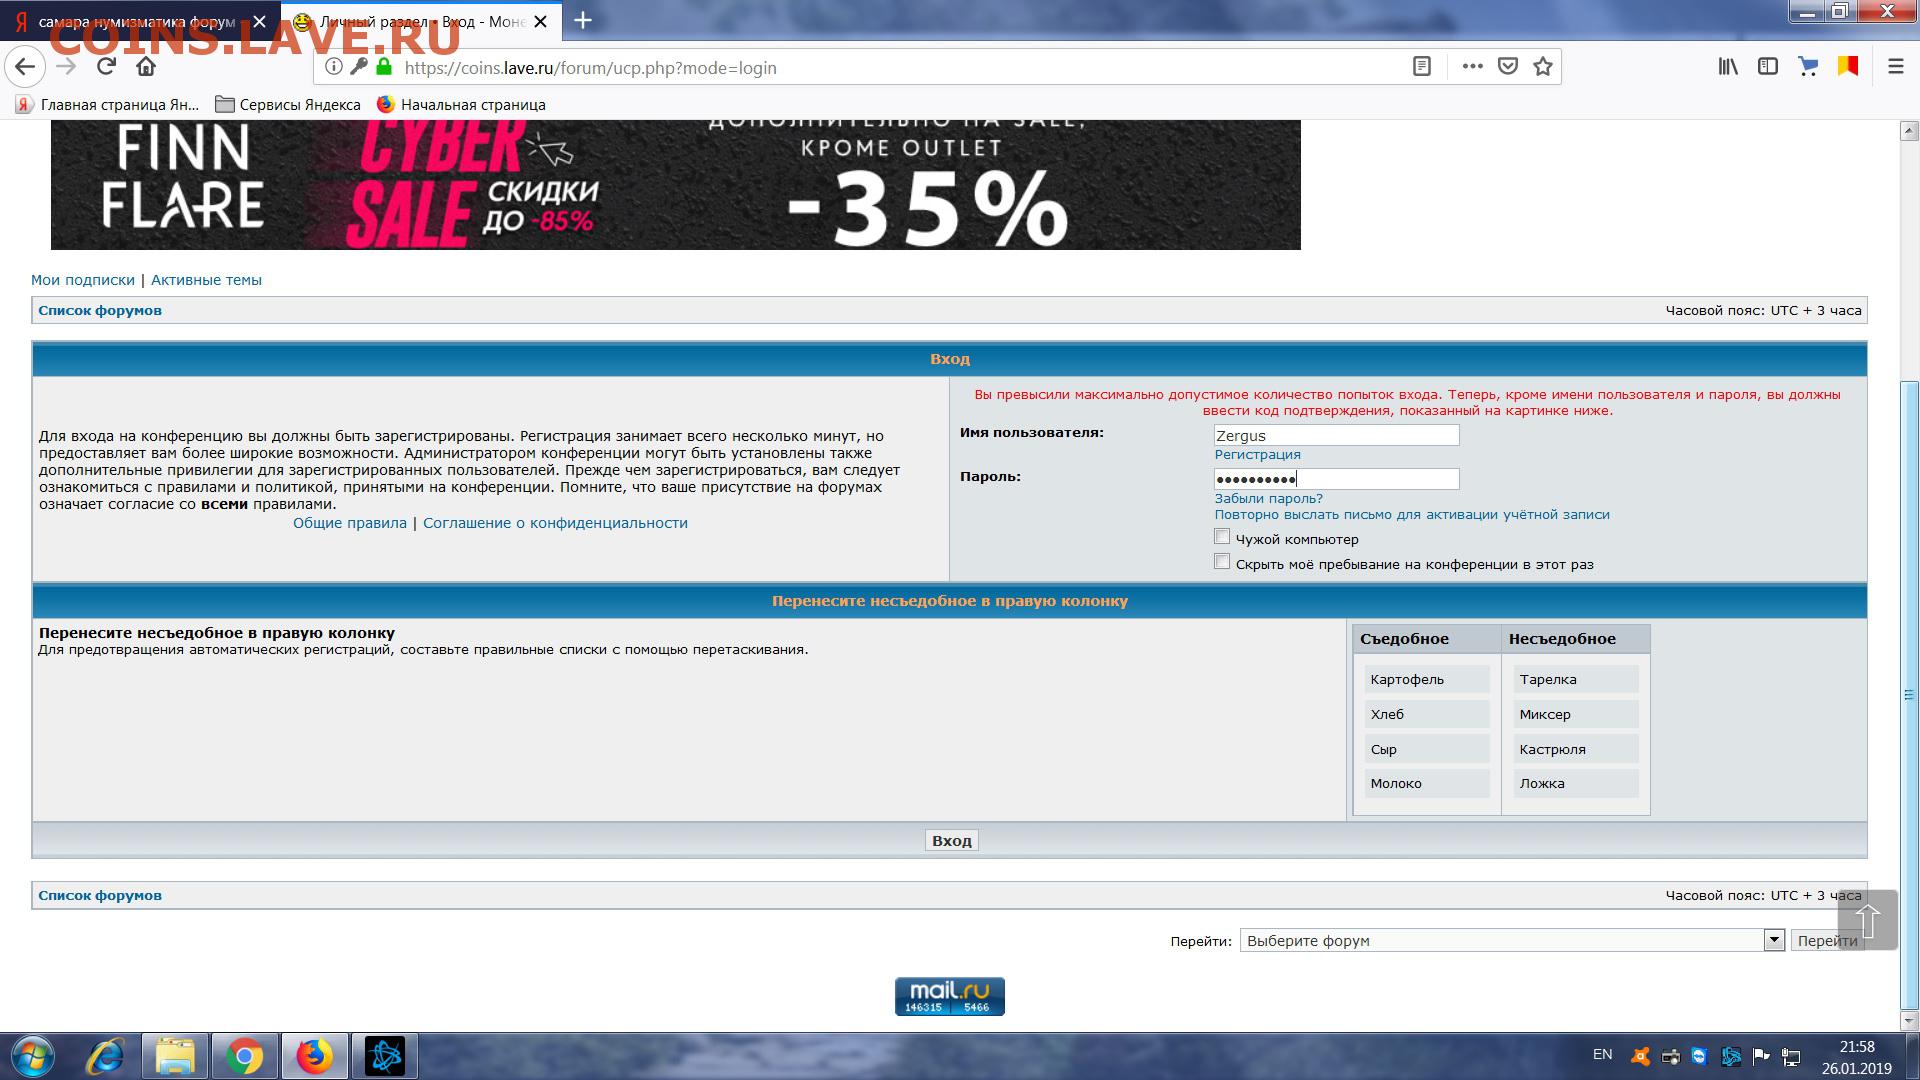Click 'Повторно выслать письмо для активации' link
This screenshot has height=1080, width=1920.
(1412, 514)
